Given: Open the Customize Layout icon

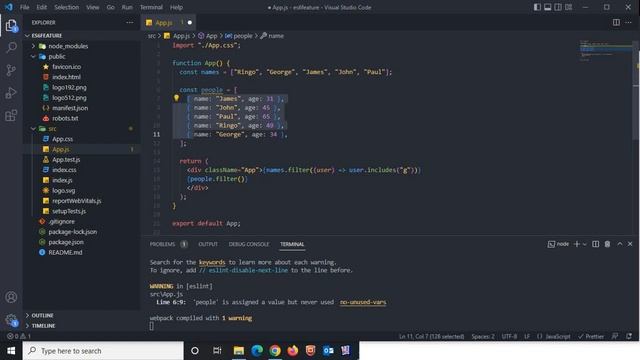Looking at the screenshot, I should 569,7.
